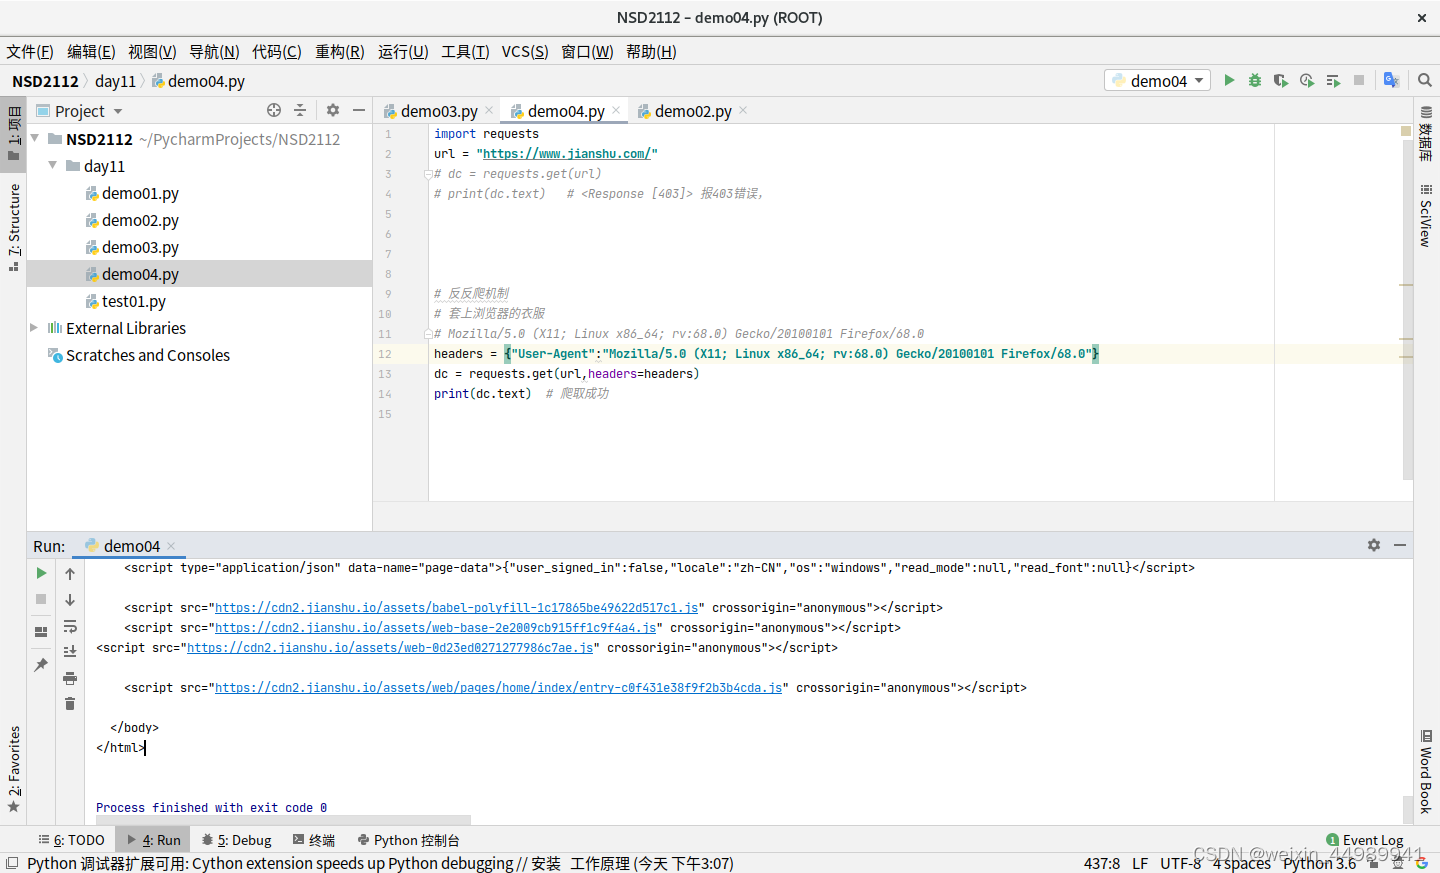Viewport: 1440px width, 873px height.
Task: Open the 7: Structure side panel
Action: [x=13, y=227]
